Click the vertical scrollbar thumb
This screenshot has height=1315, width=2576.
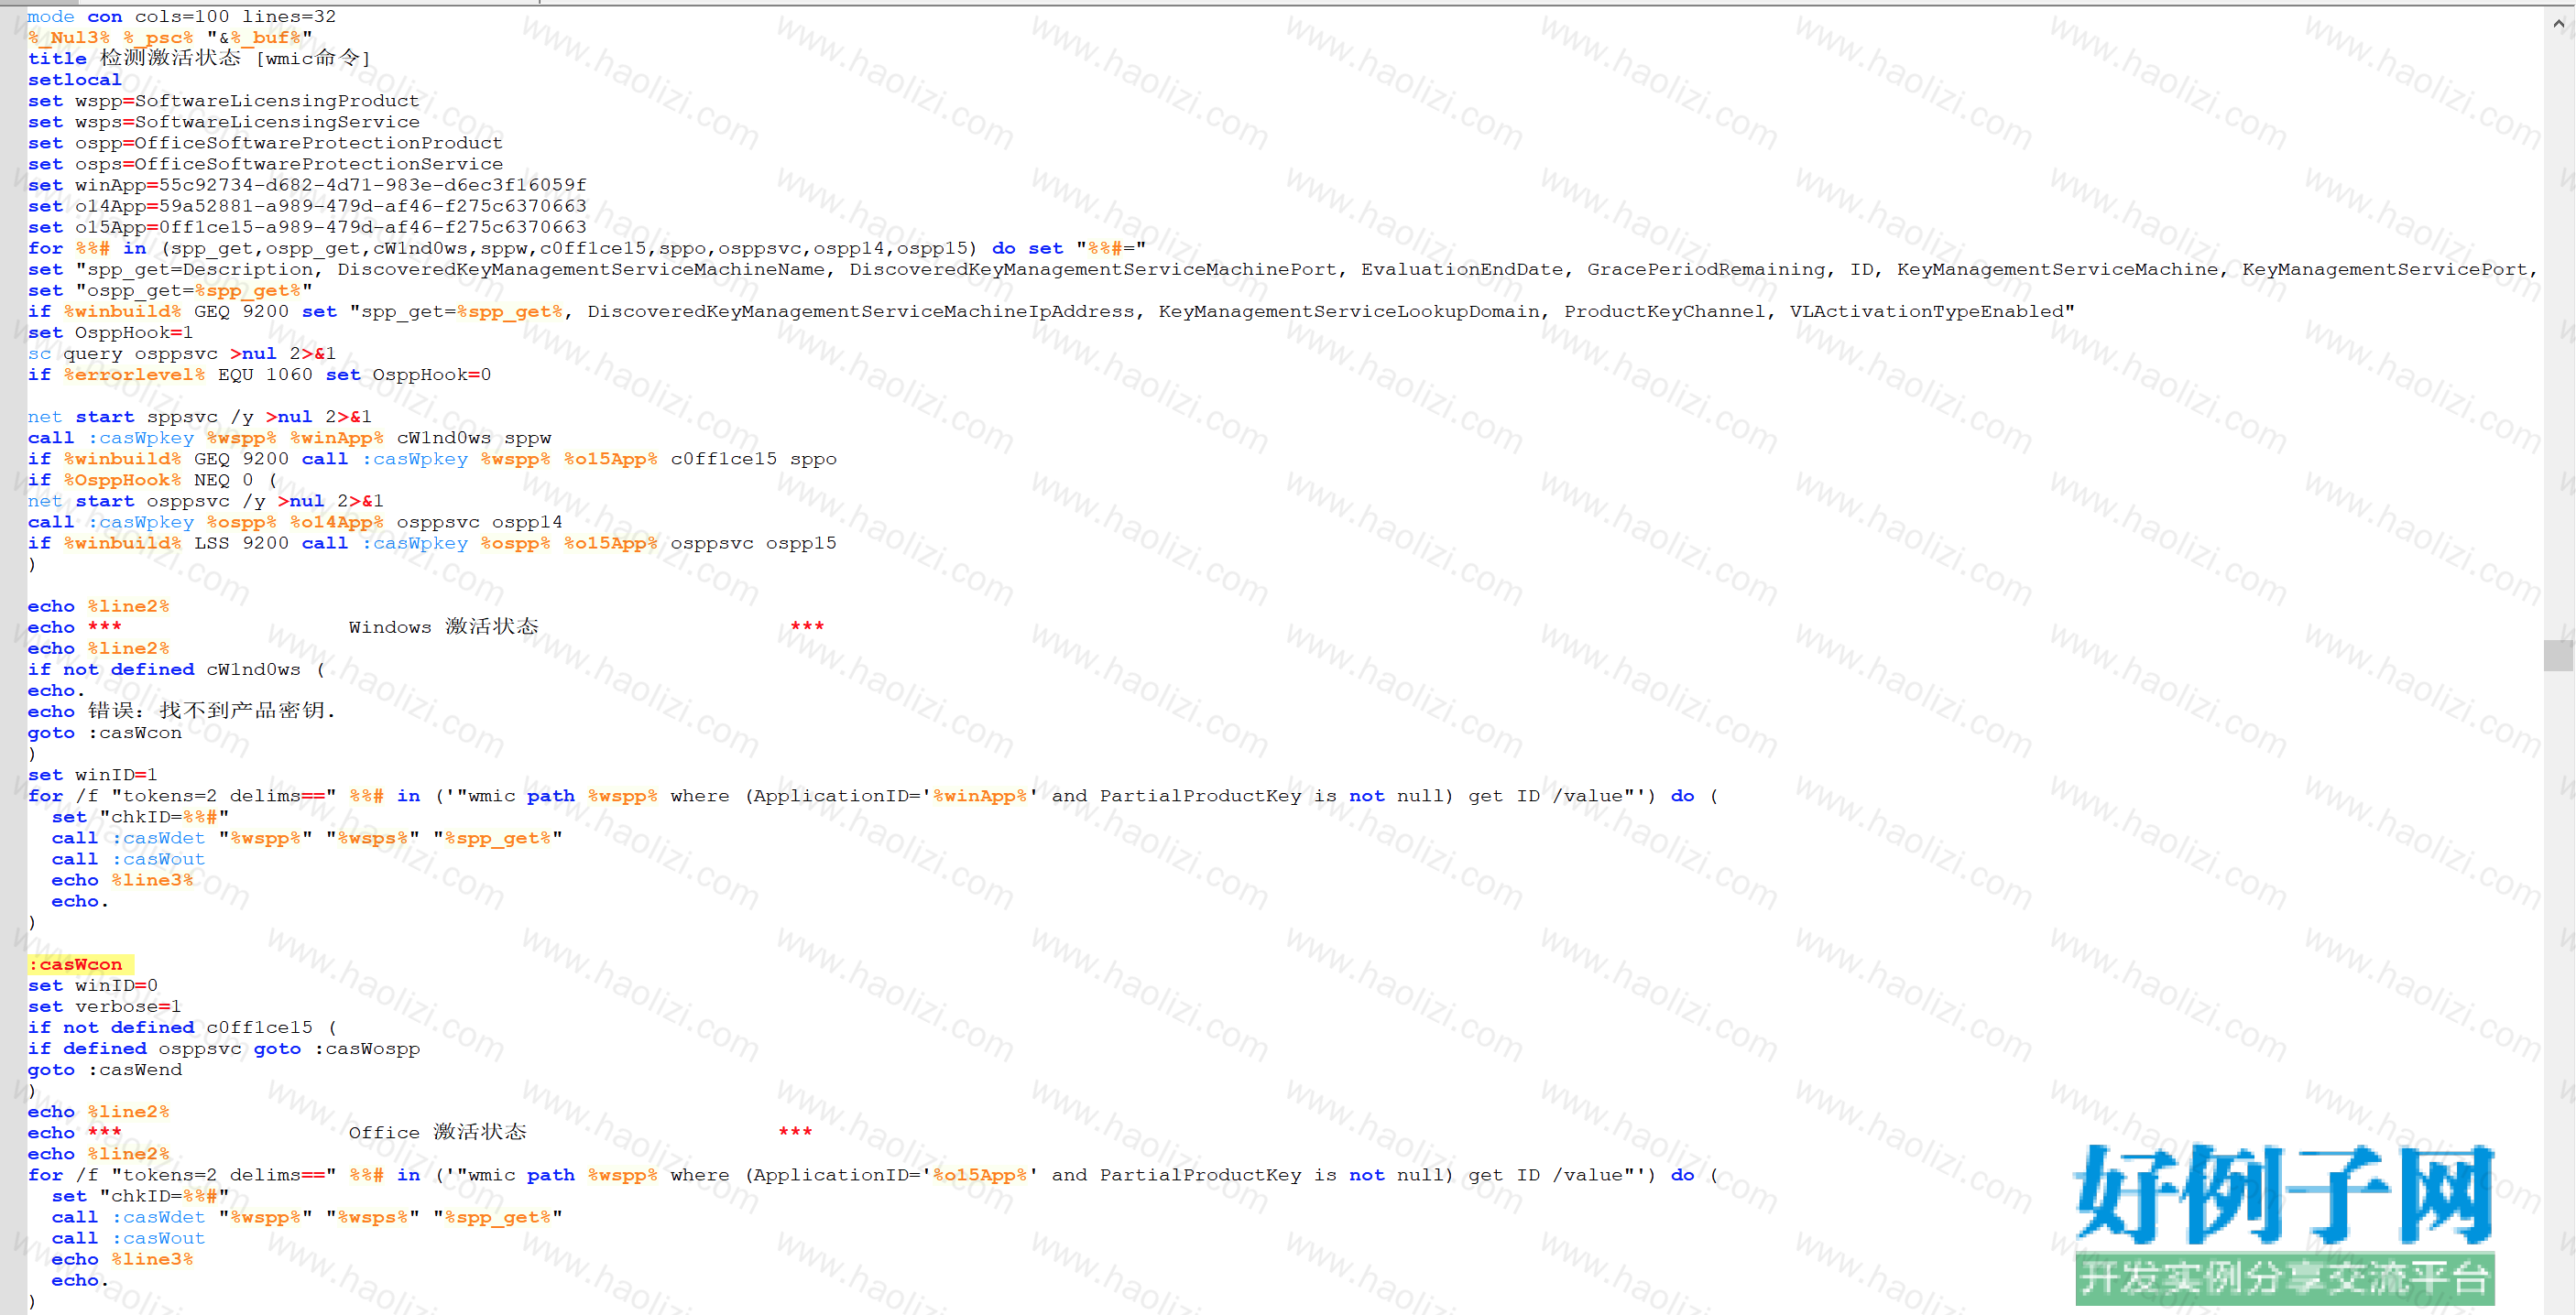click(x=2559, y=656)
